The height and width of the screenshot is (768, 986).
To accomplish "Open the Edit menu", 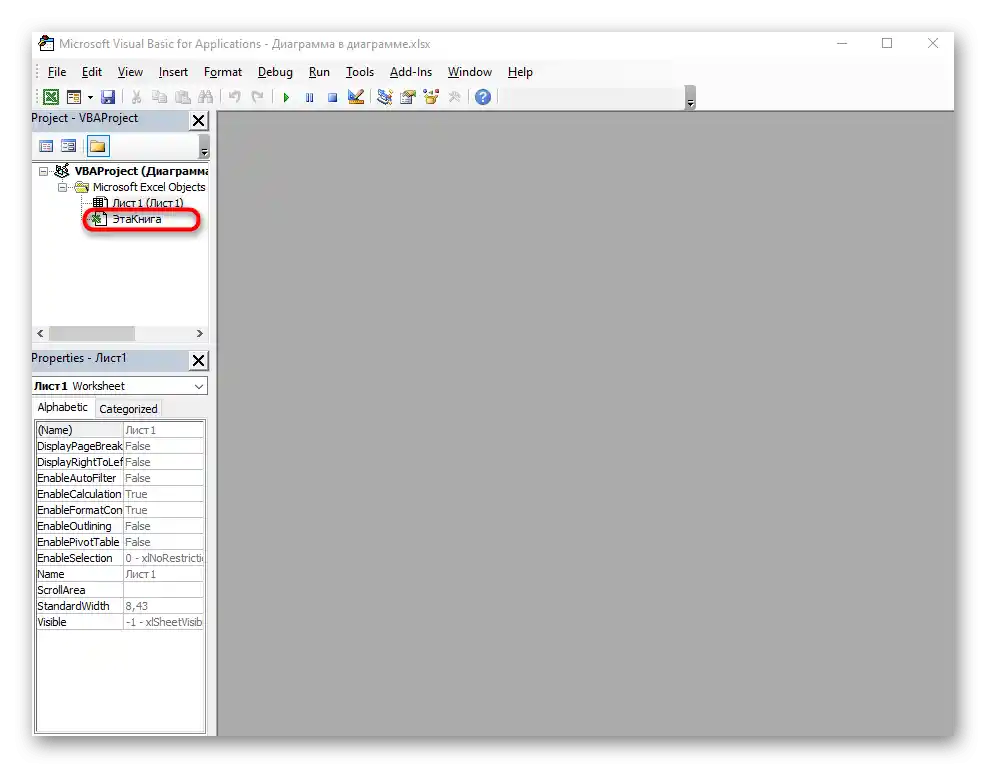I will point(92,72).
